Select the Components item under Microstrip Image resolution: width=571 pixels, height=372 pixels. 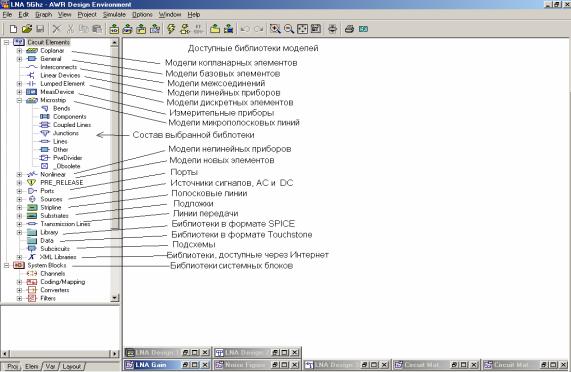pyautogui.click(x=70, y=116)
